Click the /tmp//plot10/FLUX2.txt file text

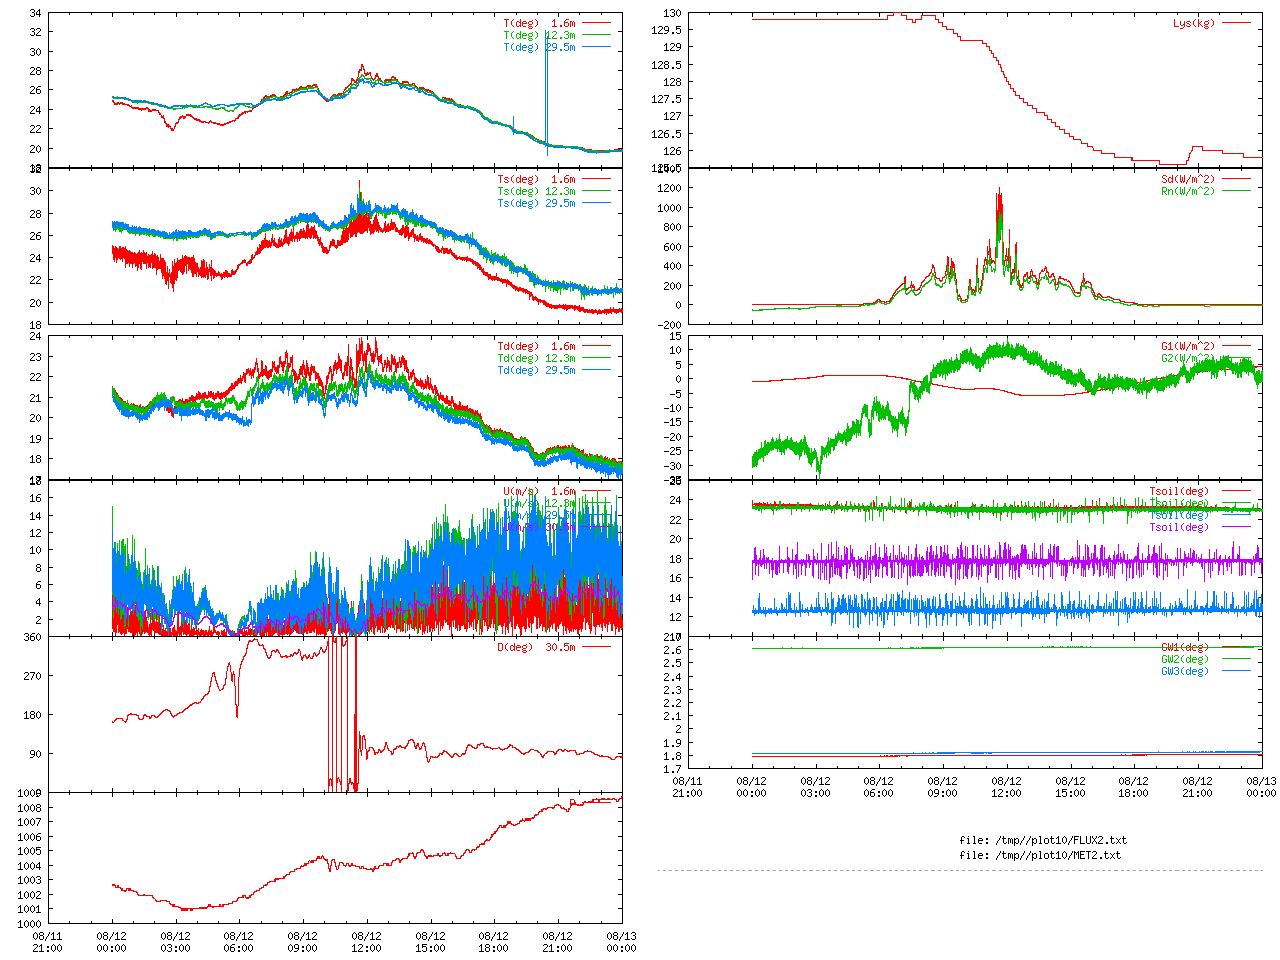pyautogui.click(x=1043, y=840)
